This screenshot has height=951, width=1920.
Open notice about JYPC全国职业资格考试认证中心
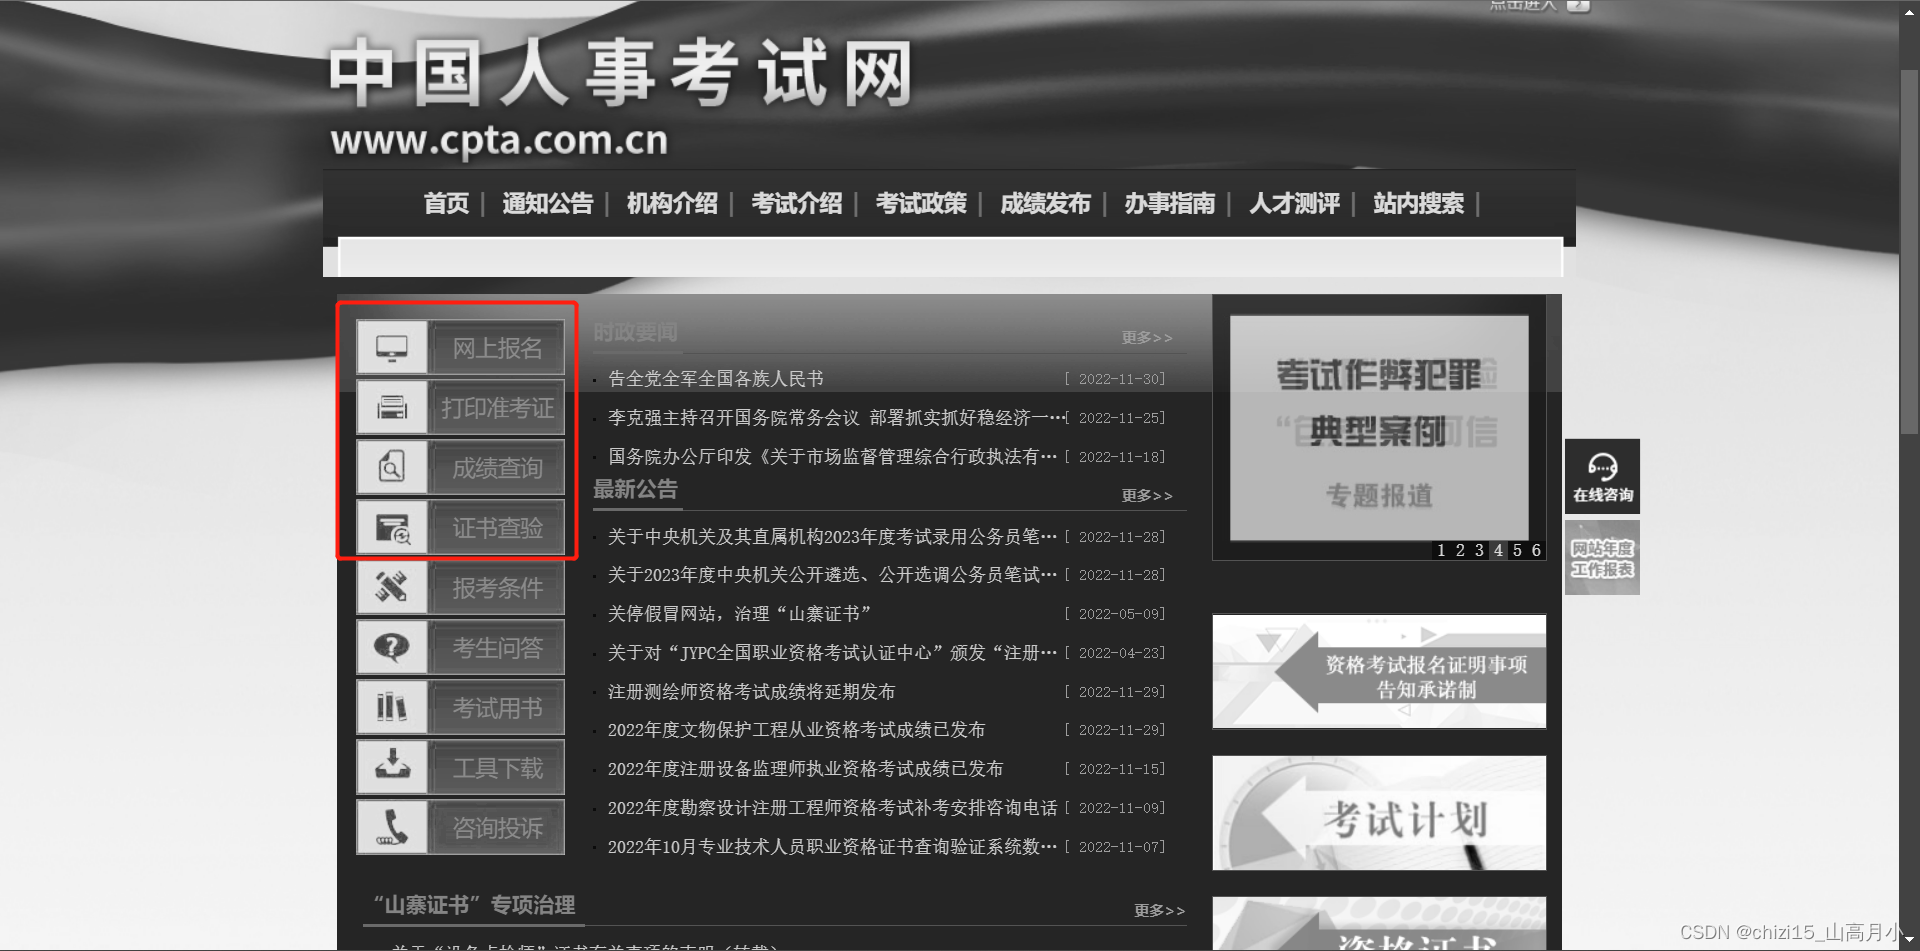[x=832, y=653]
